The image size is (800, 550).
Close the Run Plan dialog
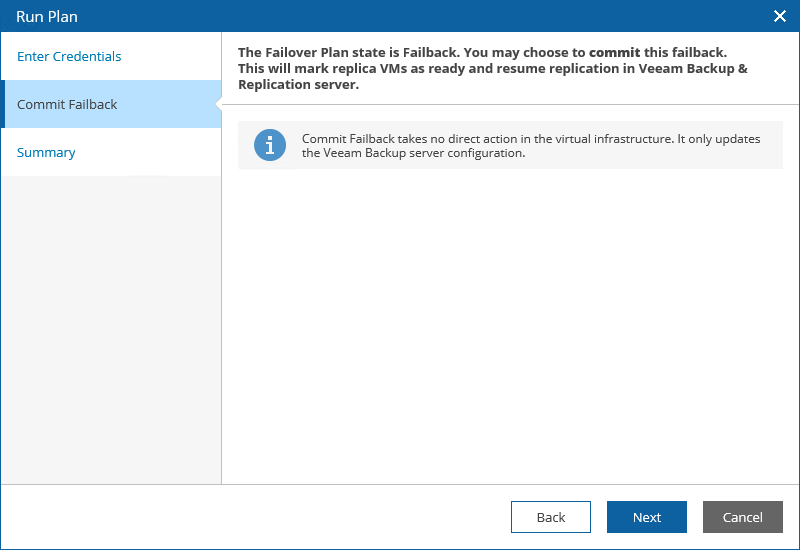[780, 16]
